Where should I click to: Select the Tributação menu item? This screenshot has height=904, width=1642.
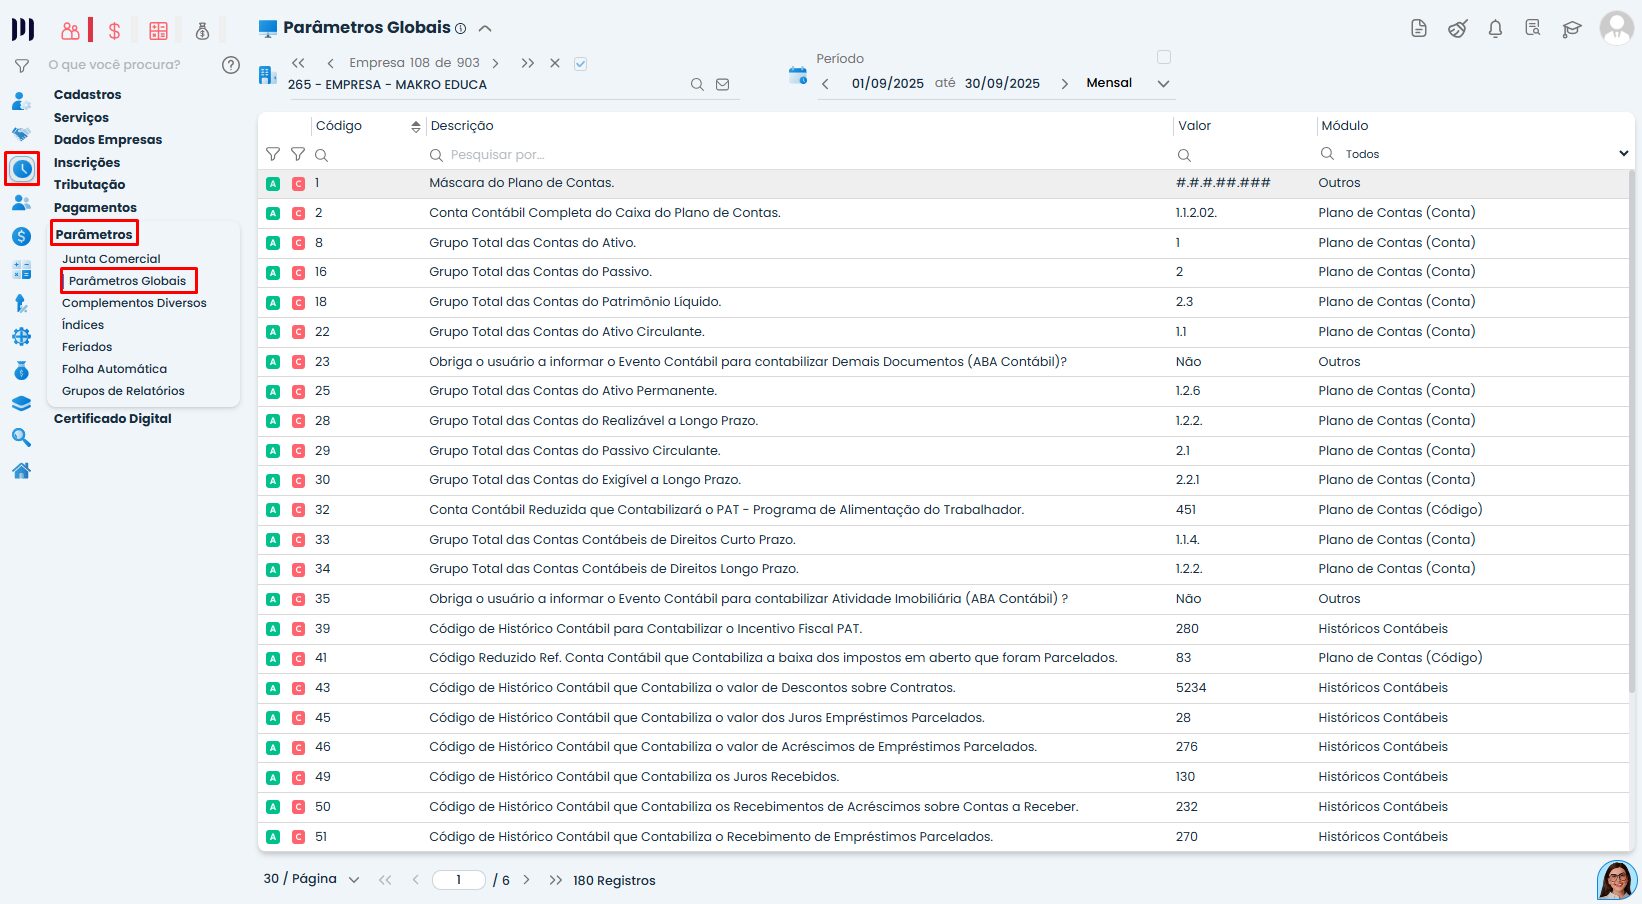(x=89, y=185)
